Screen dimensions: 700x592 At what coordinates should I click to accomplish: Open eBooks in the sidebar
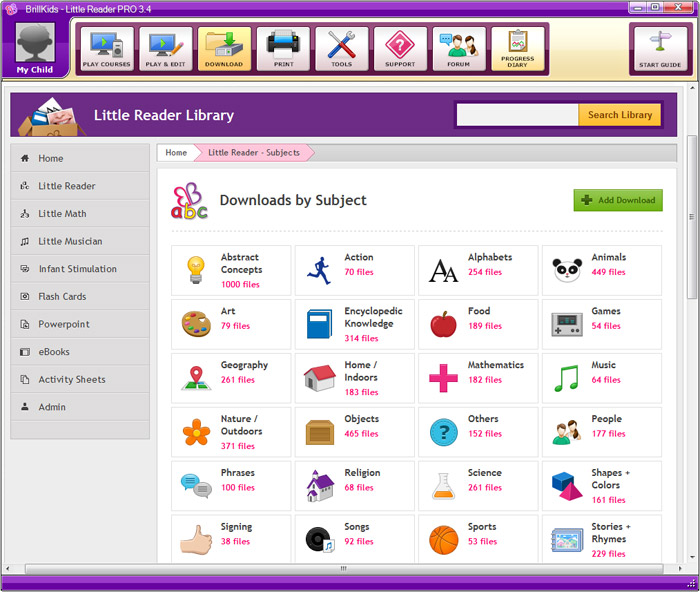point(80,352)
